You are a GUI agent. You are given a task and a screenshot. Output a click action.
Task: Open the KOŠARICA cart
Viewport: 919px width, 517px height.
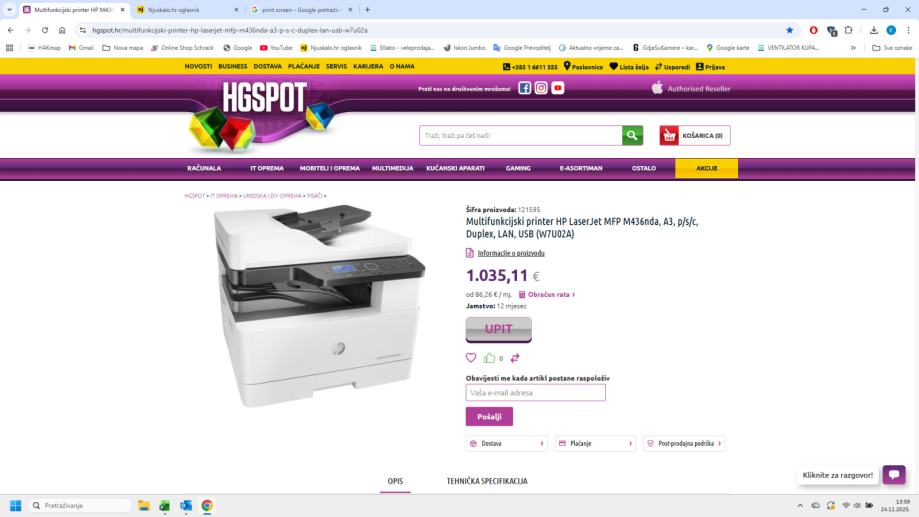click(x=695, y=135)
